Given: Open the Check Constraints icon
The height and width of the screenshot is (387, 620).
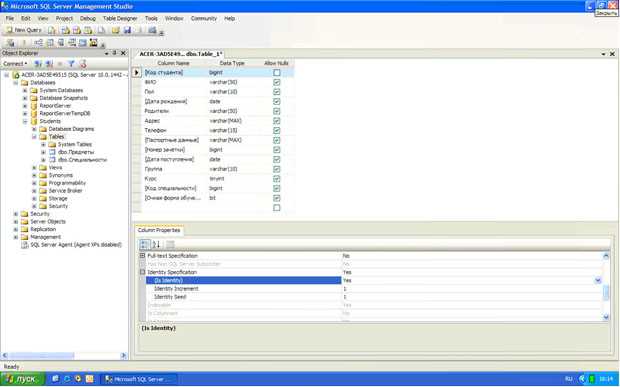Looking at the screenshot, I should point(83,42).
